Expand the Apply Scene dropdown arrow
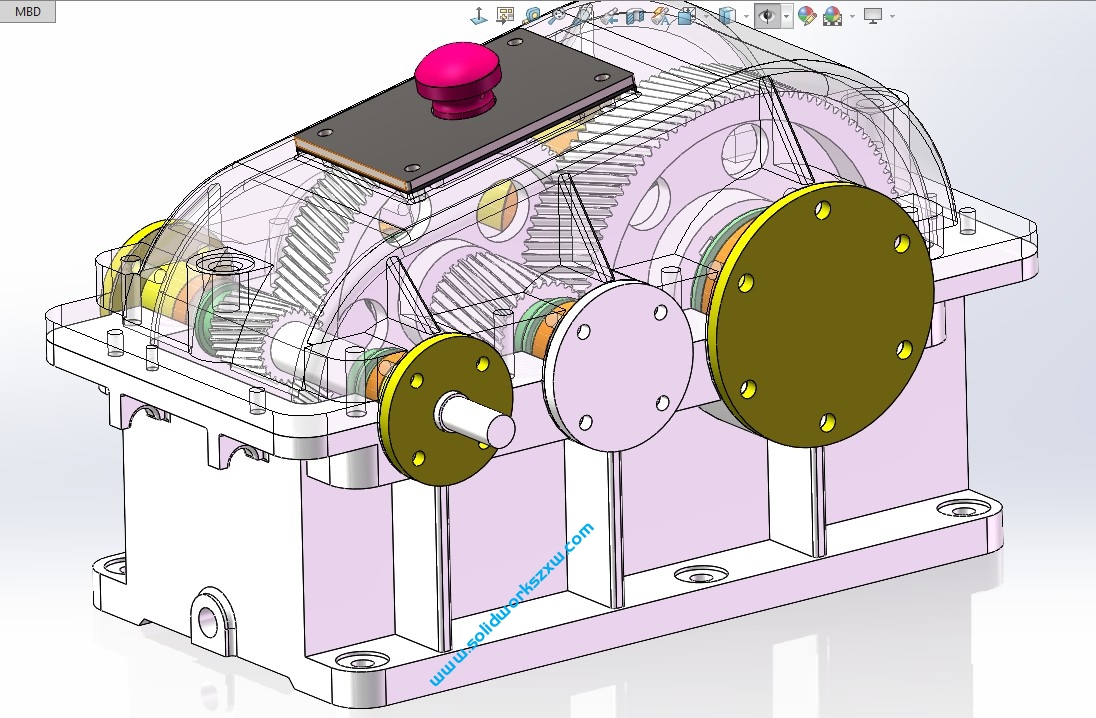Viewport: 1096px width, 718px height. [x=852, y=16]
